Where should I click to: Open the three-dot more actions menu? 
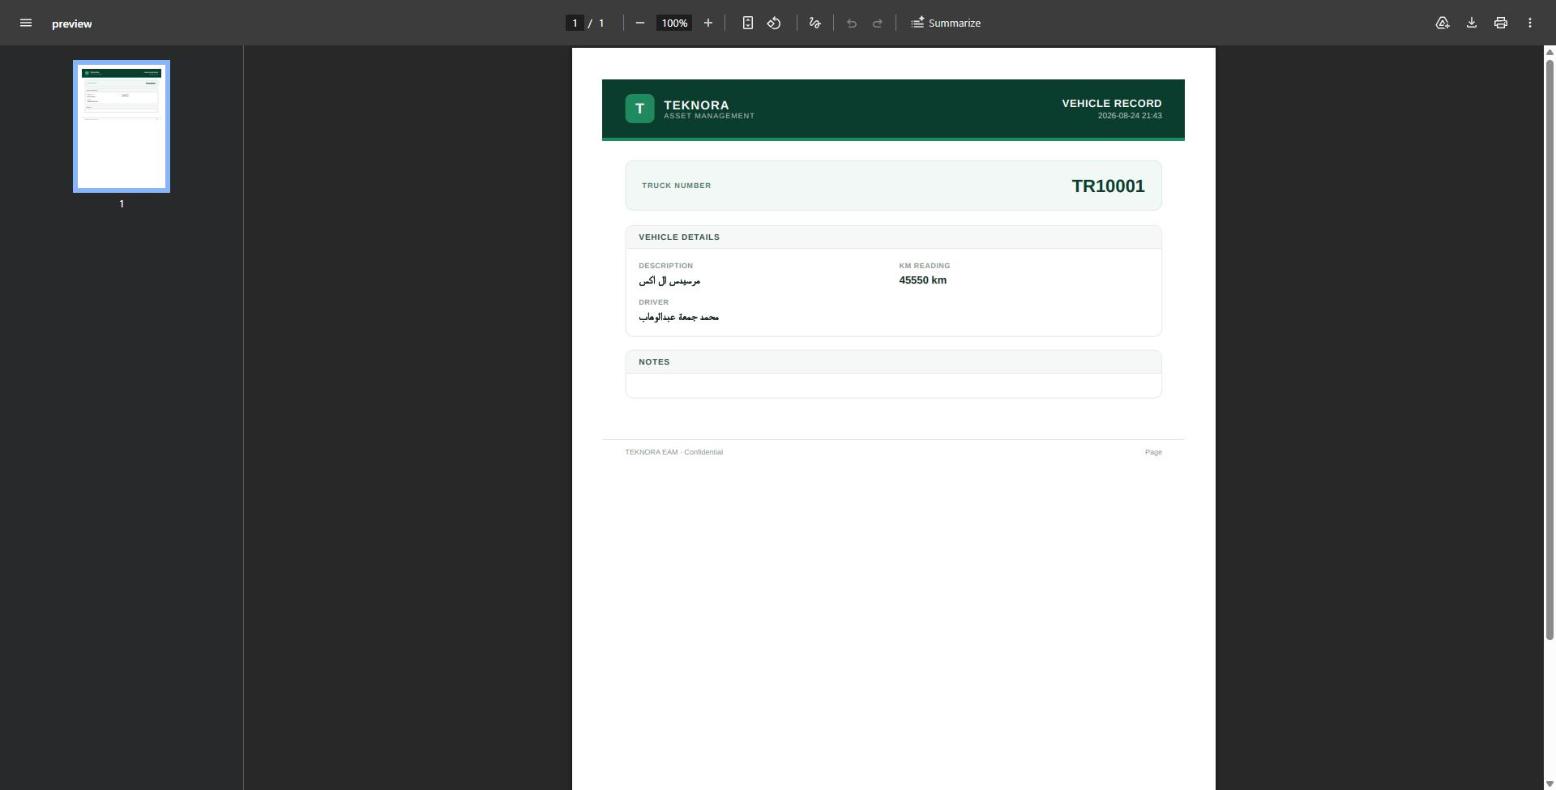click(x=1530, y=23)
